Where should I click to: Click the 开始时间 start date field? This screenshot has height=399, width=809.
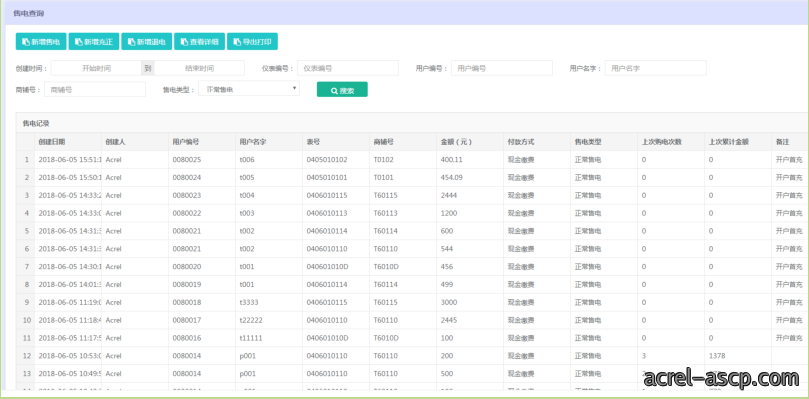(96, 68)
